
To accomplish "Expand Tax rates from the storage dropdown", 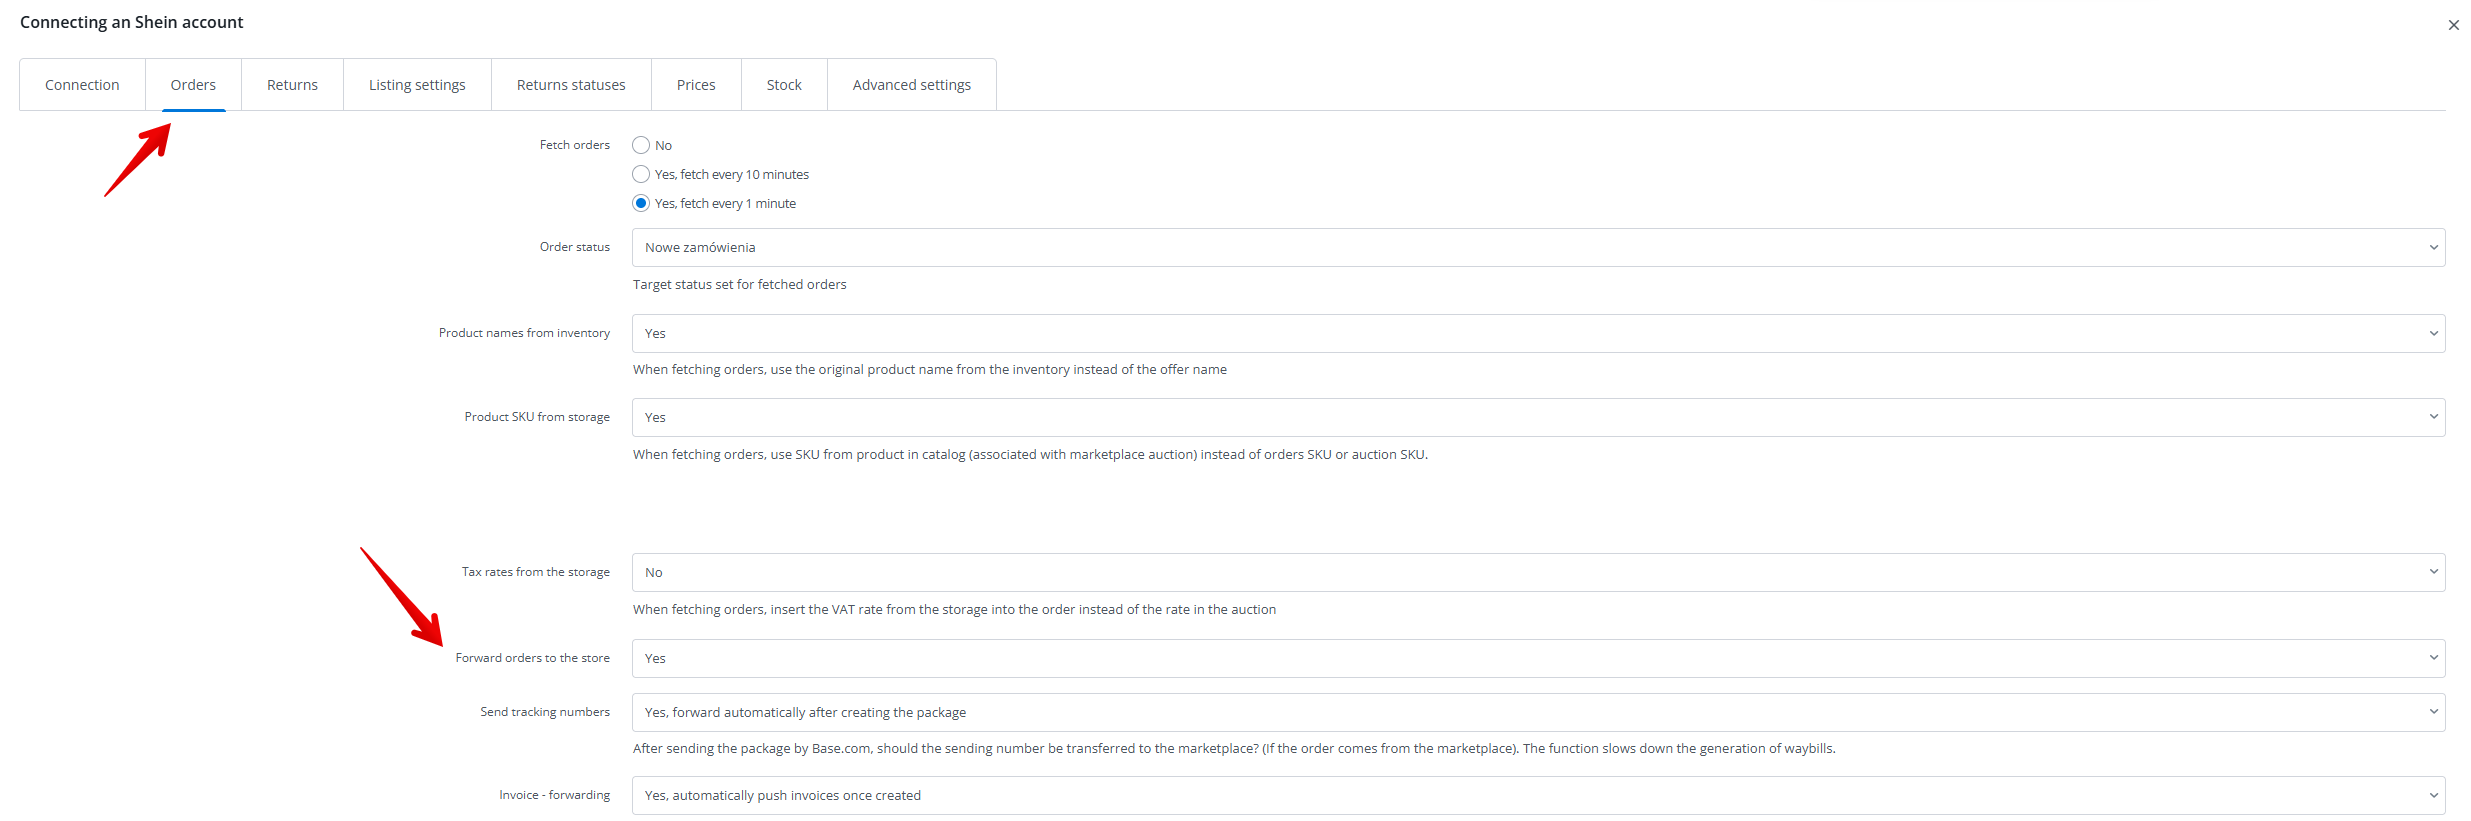I will coord(1537,573).
